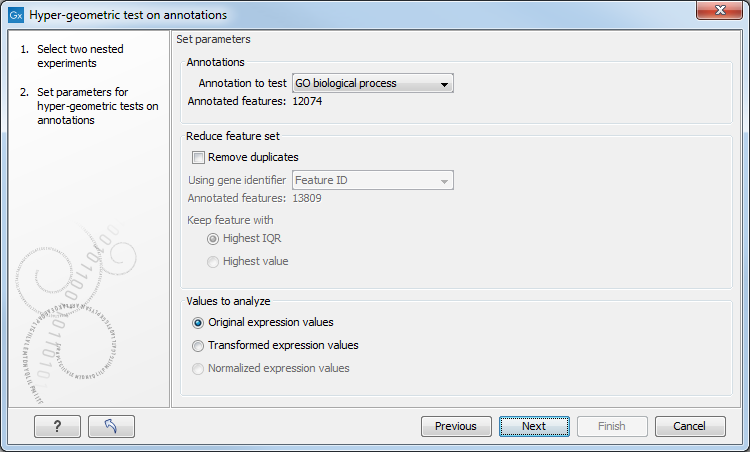Open the Annotation to test dropdown
The image size is (750, 452).
(371, 84)
